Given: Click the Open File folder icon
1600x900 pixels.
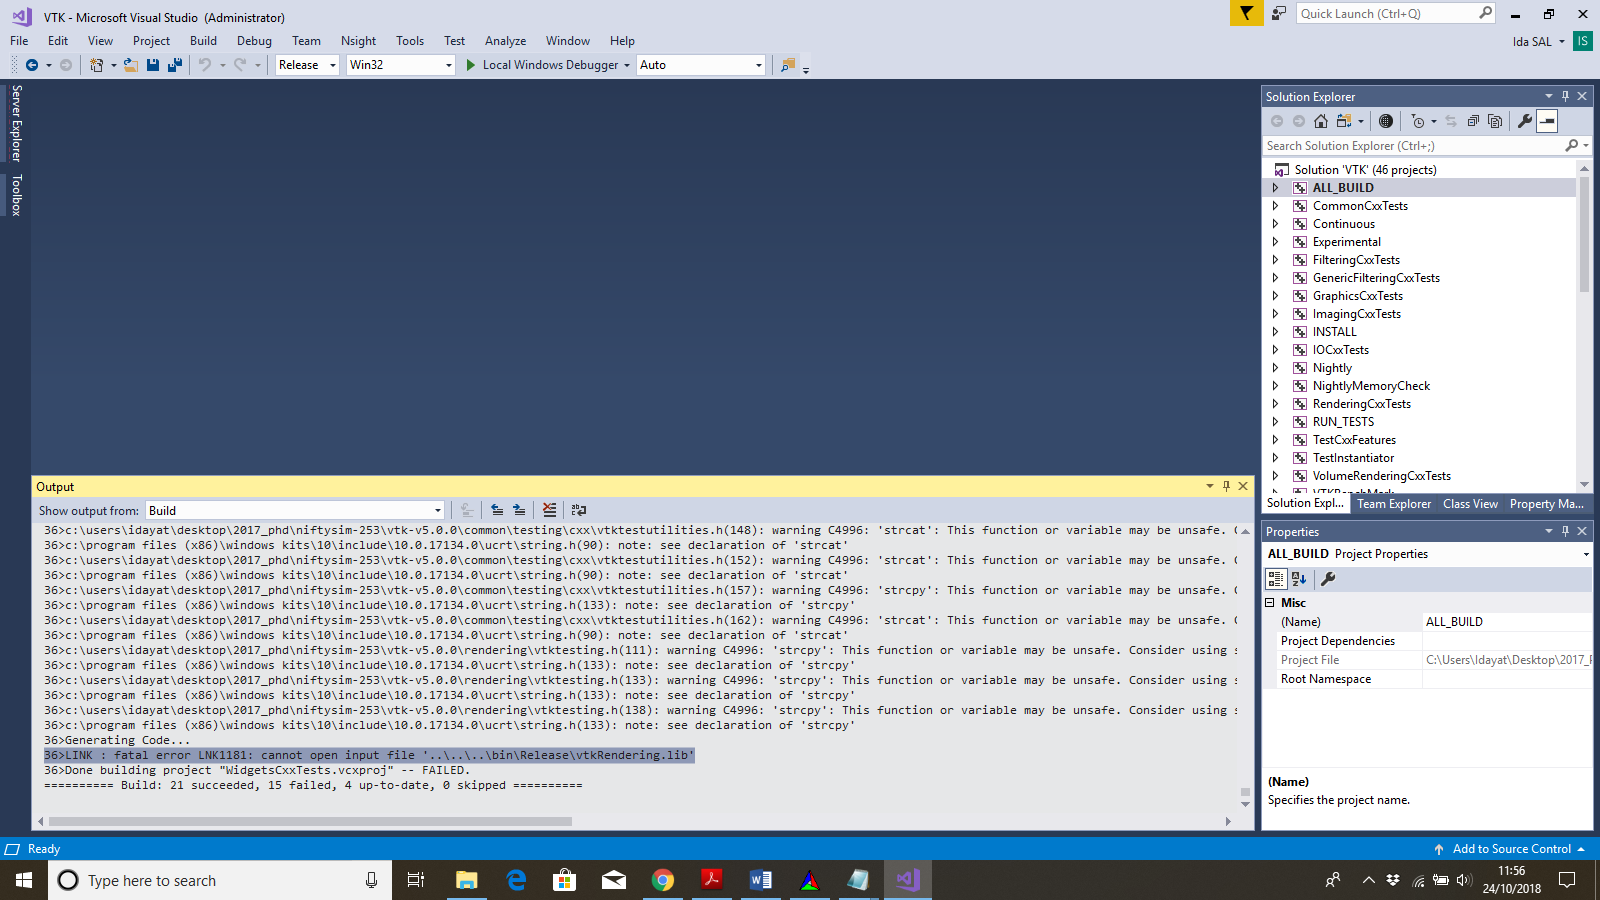Looking at the screenshot, I should point(130,65).
